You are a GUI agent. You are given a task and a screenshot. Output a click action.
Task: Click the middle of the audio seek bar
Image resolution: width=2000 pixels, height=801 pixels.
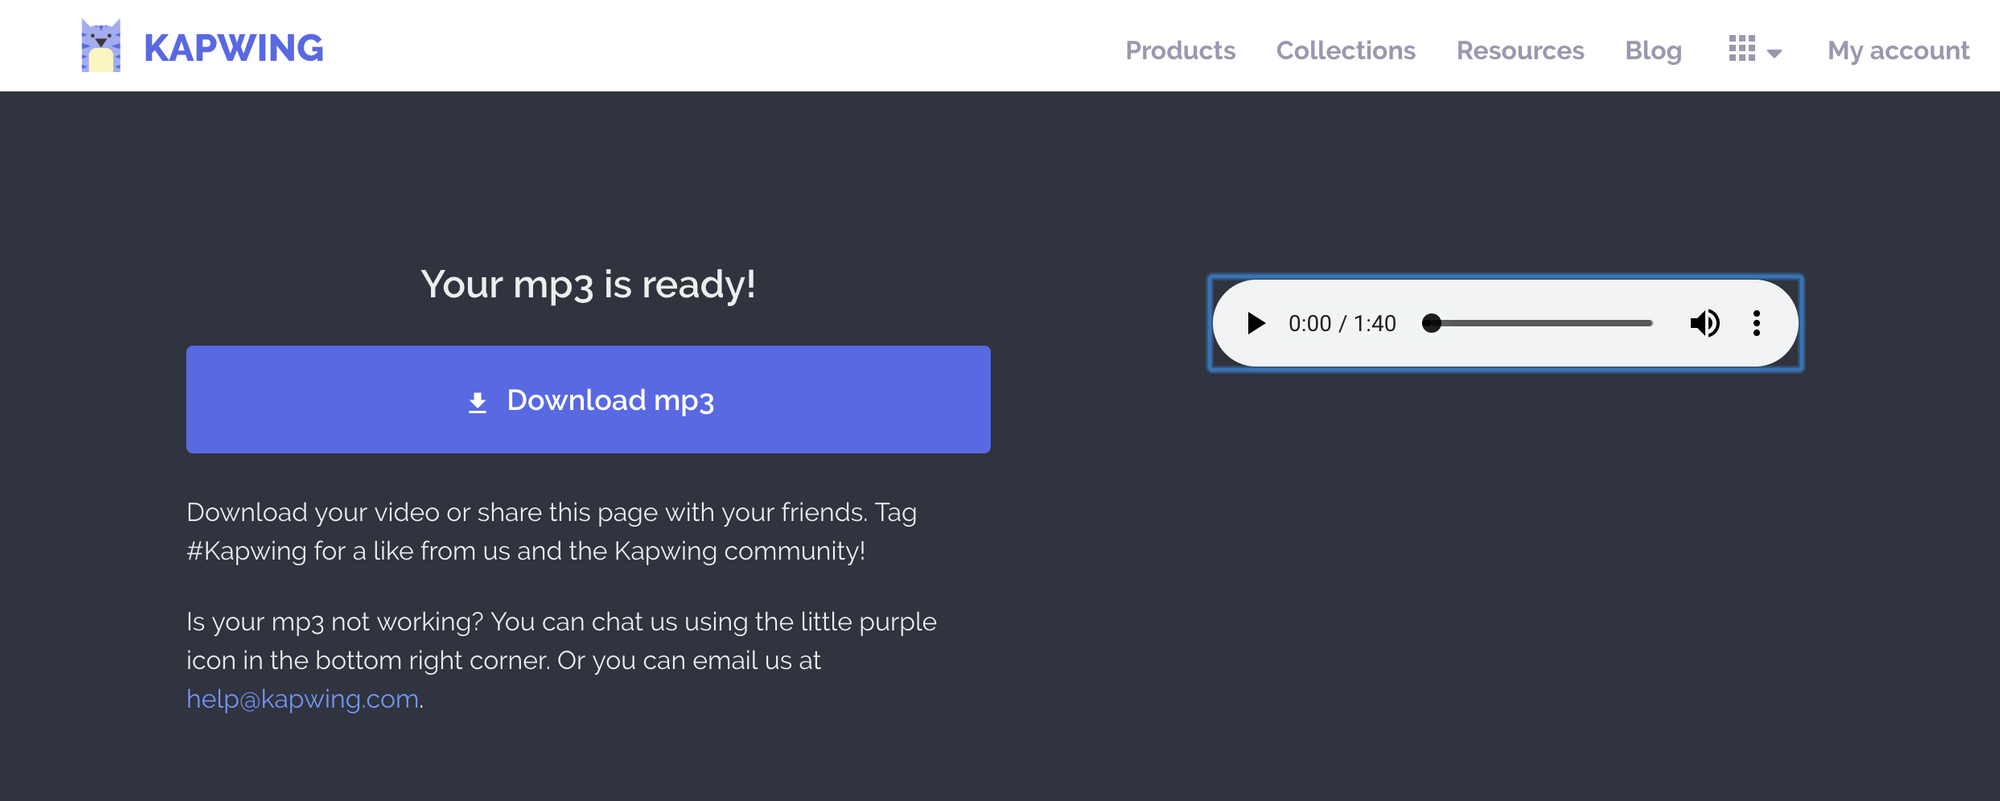pos(1541,323)
